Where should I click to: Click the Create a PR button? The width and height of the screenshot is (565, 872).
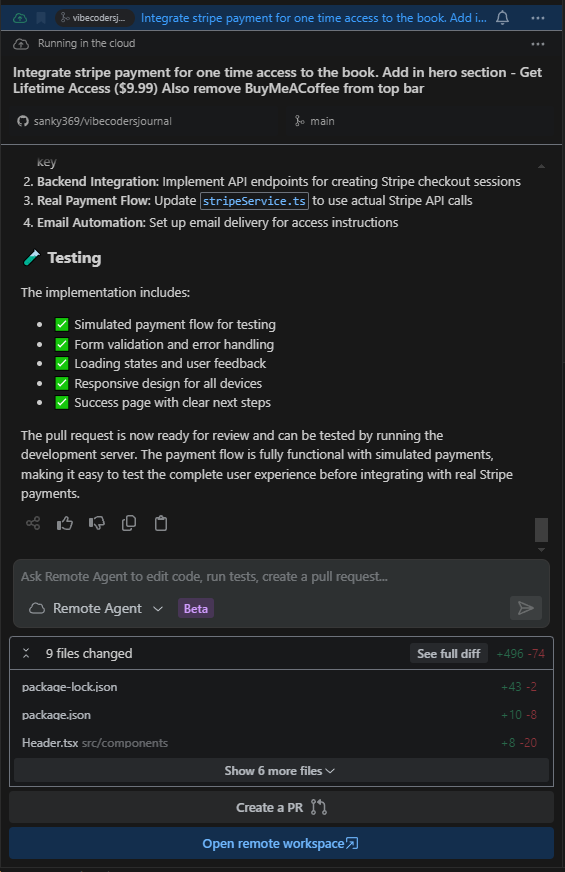281,807
